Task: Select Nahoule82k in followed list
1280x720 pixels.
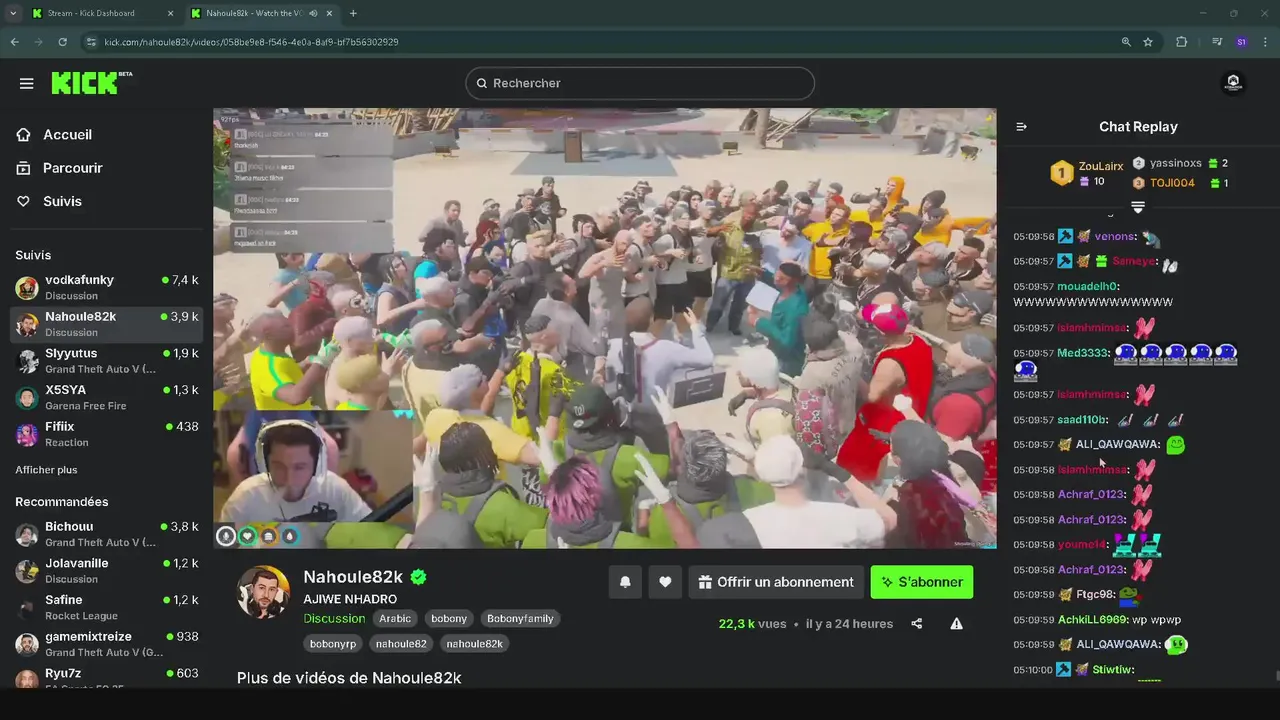Action: pyautogui.click(x=106, y=324)
